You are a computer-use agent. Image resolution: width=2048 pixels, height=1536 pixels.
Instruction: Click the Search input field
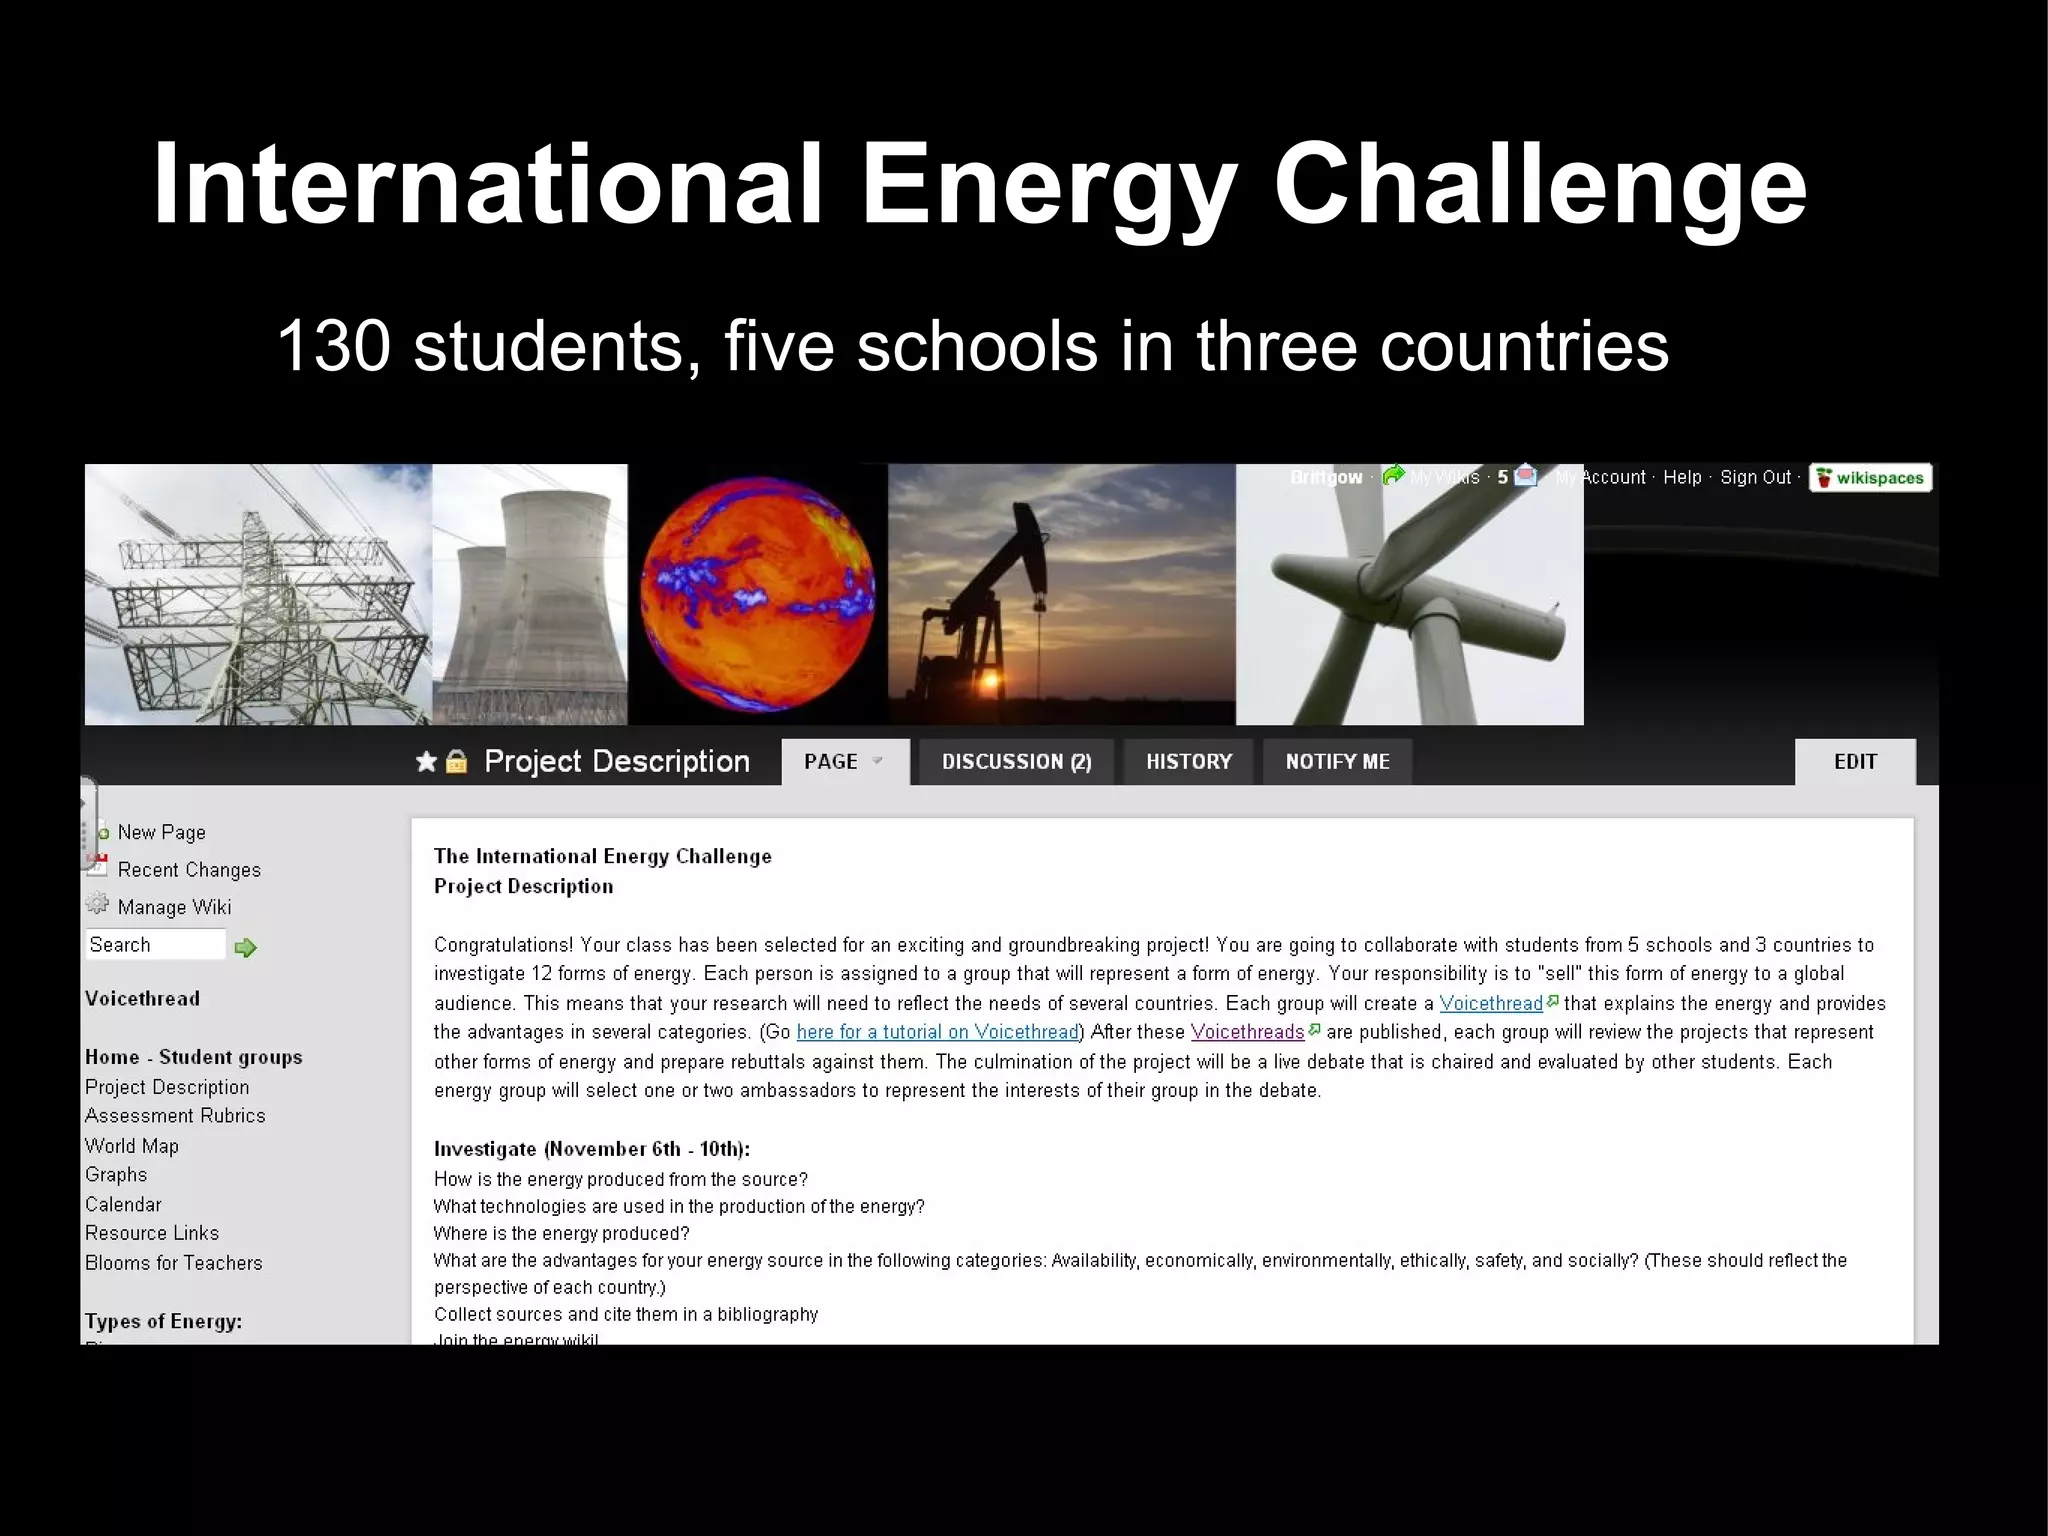click(156, 945)
